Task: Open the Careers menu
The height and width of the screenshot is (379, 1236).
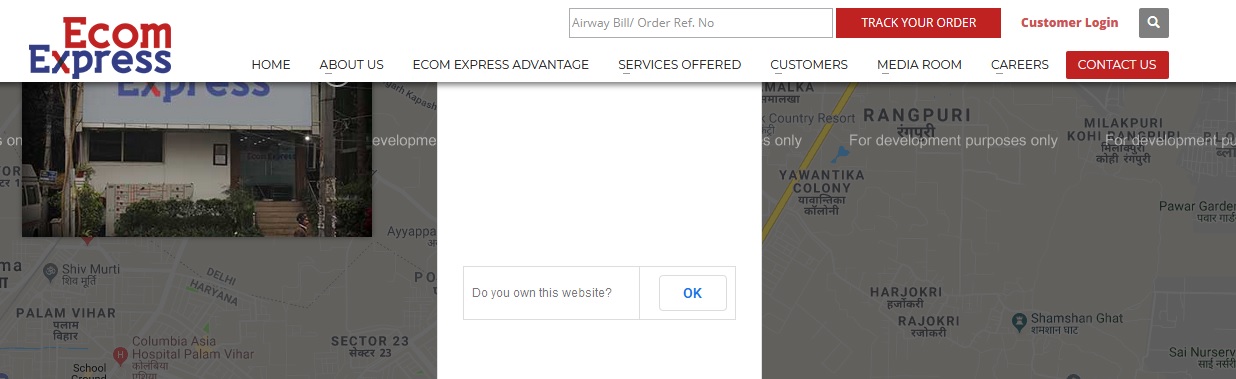Action: coord(1020,65)
